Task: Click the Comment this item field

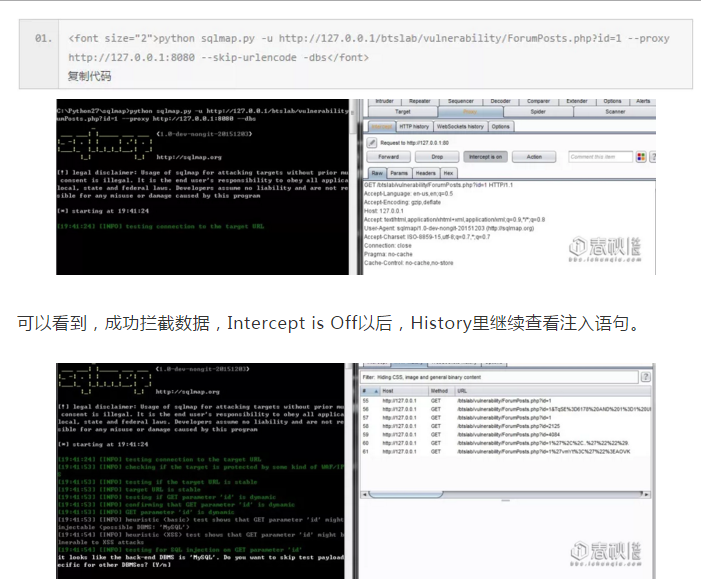Action: (600, 157)
